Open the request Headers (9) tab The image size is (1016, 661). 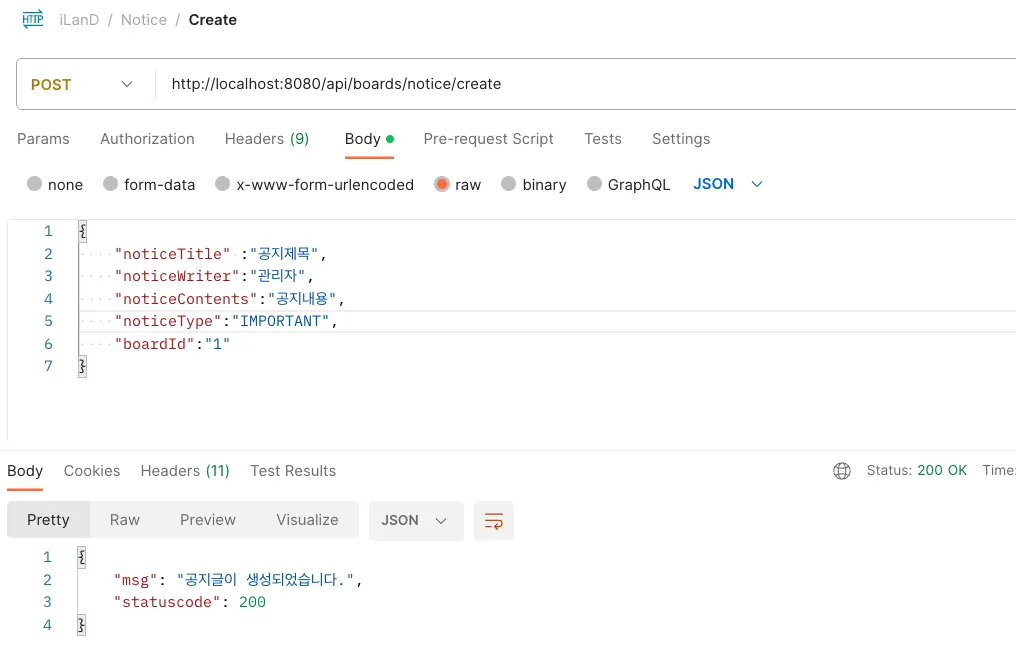pos(266,139)
